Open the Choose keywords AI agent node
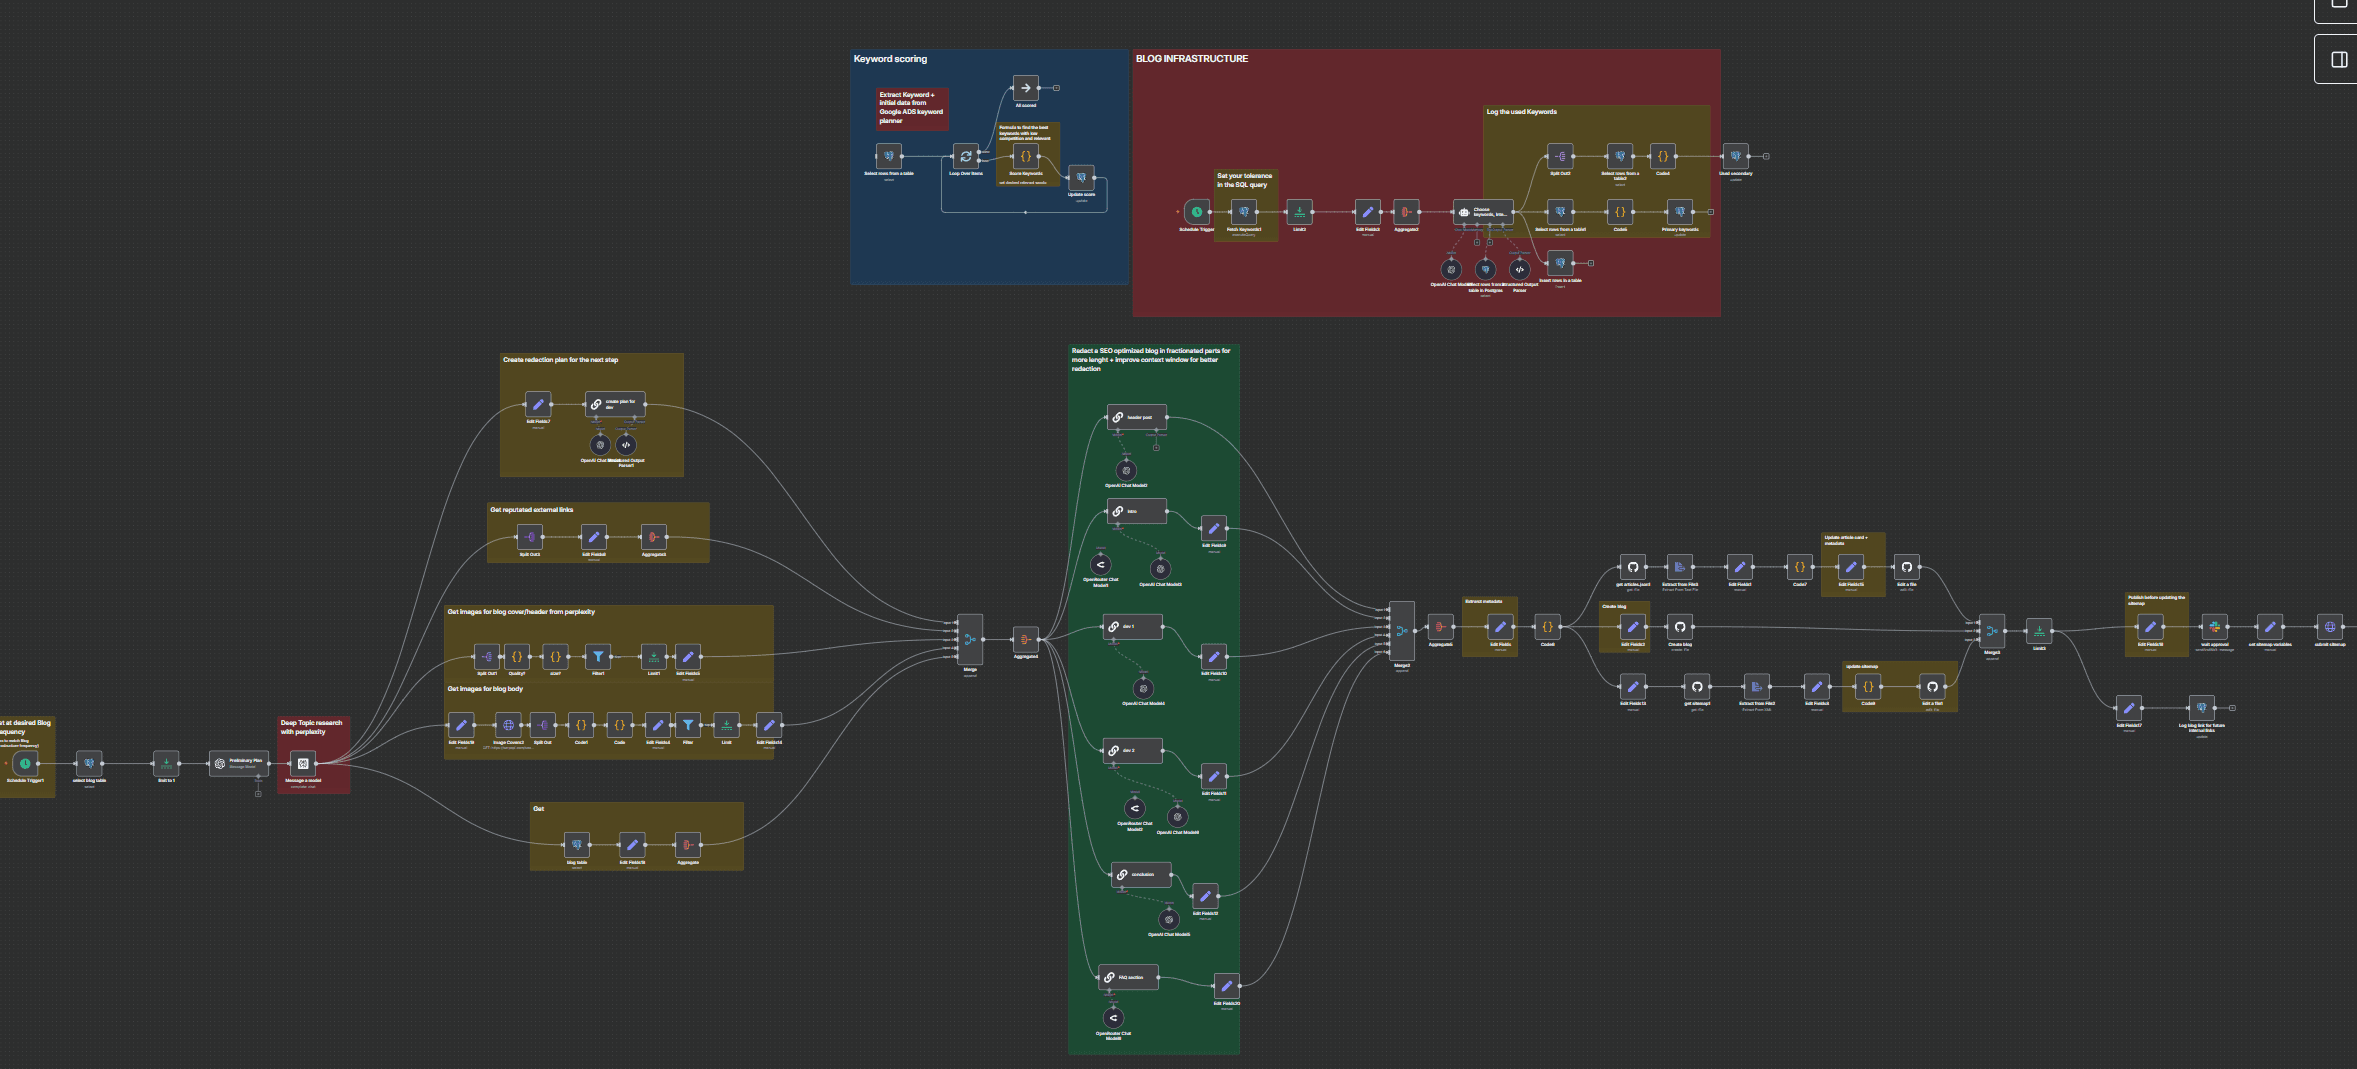Image resolution: width=2357 pixels, height=1069 pixels. click(1483, 212)
